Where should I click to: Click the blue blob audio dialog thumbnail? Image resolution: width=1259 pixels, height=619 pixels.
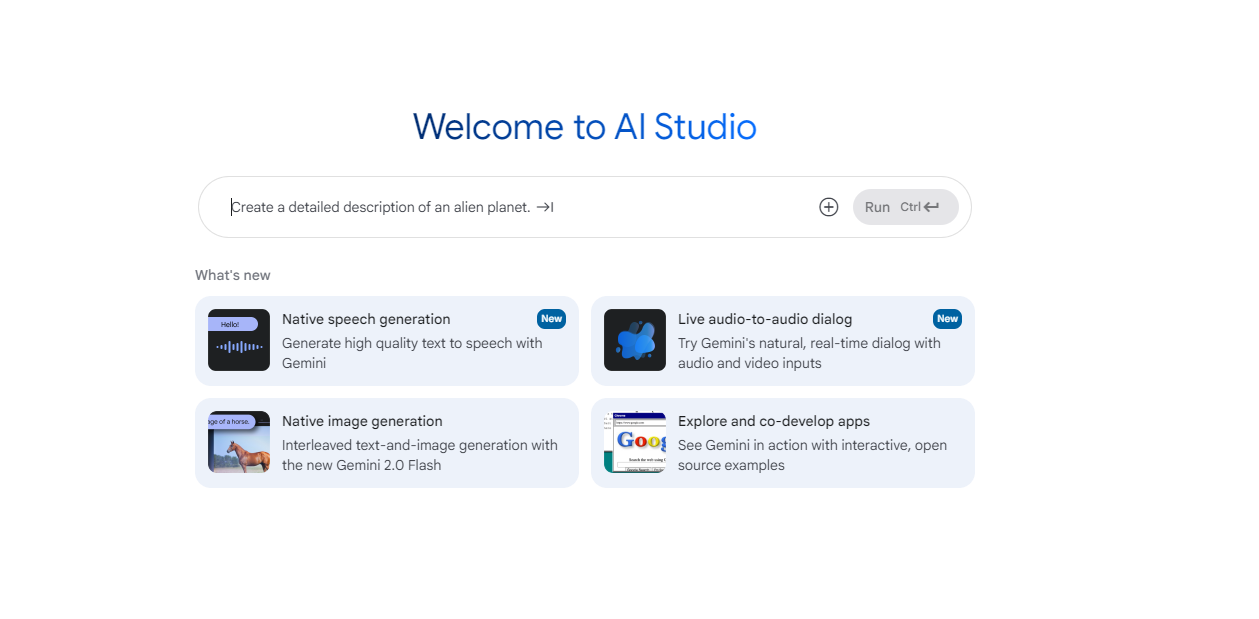click(635, 340)
